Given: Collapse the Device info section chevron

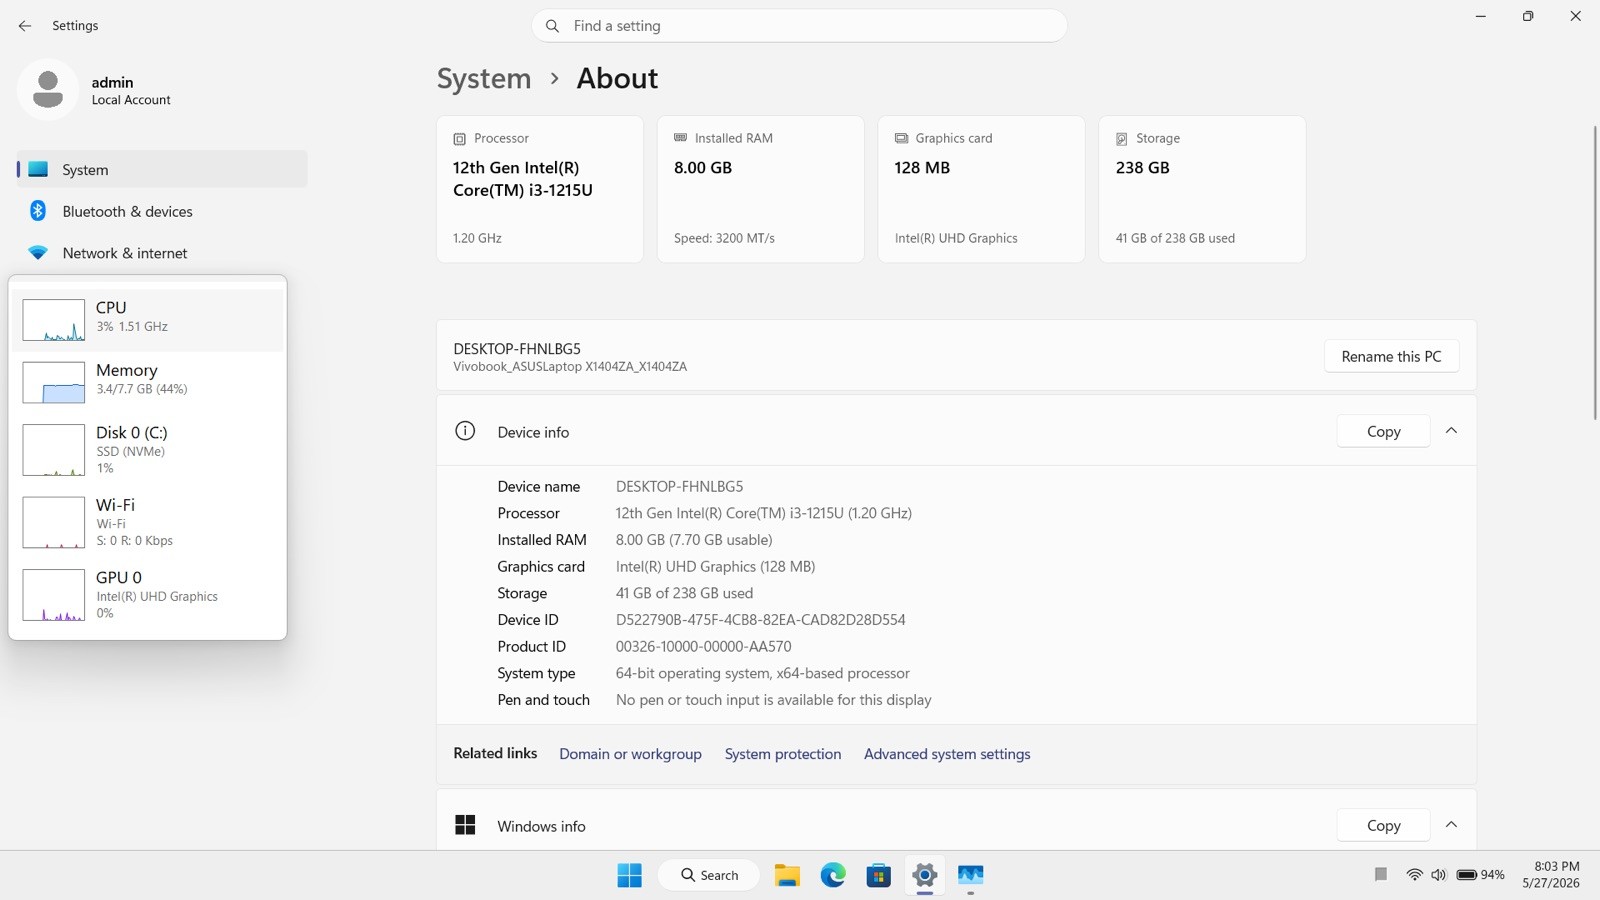Looking at the screenshot, I should coord(1452,431).
